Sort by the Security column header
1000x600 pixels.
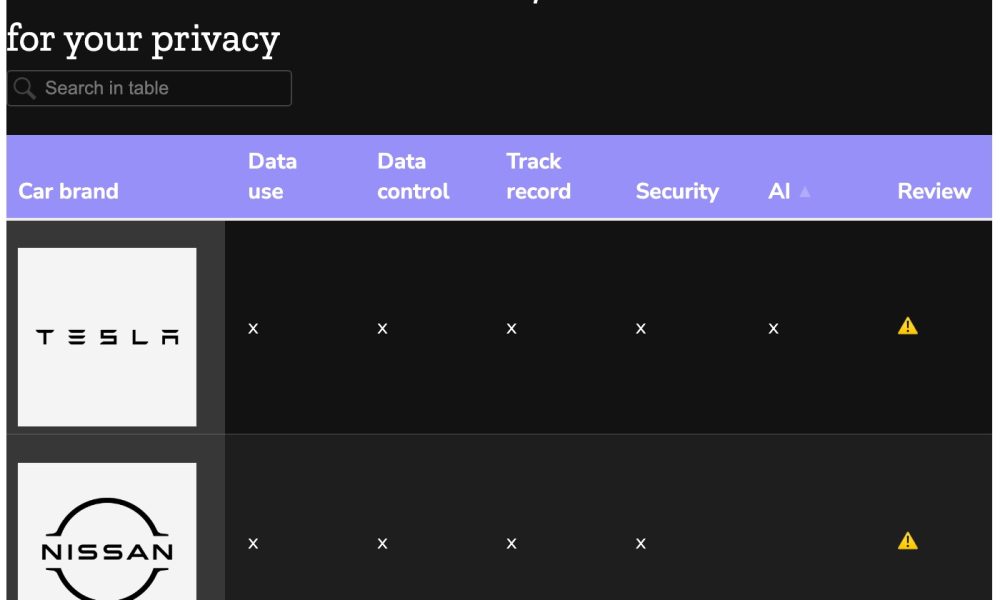(677, 191)
